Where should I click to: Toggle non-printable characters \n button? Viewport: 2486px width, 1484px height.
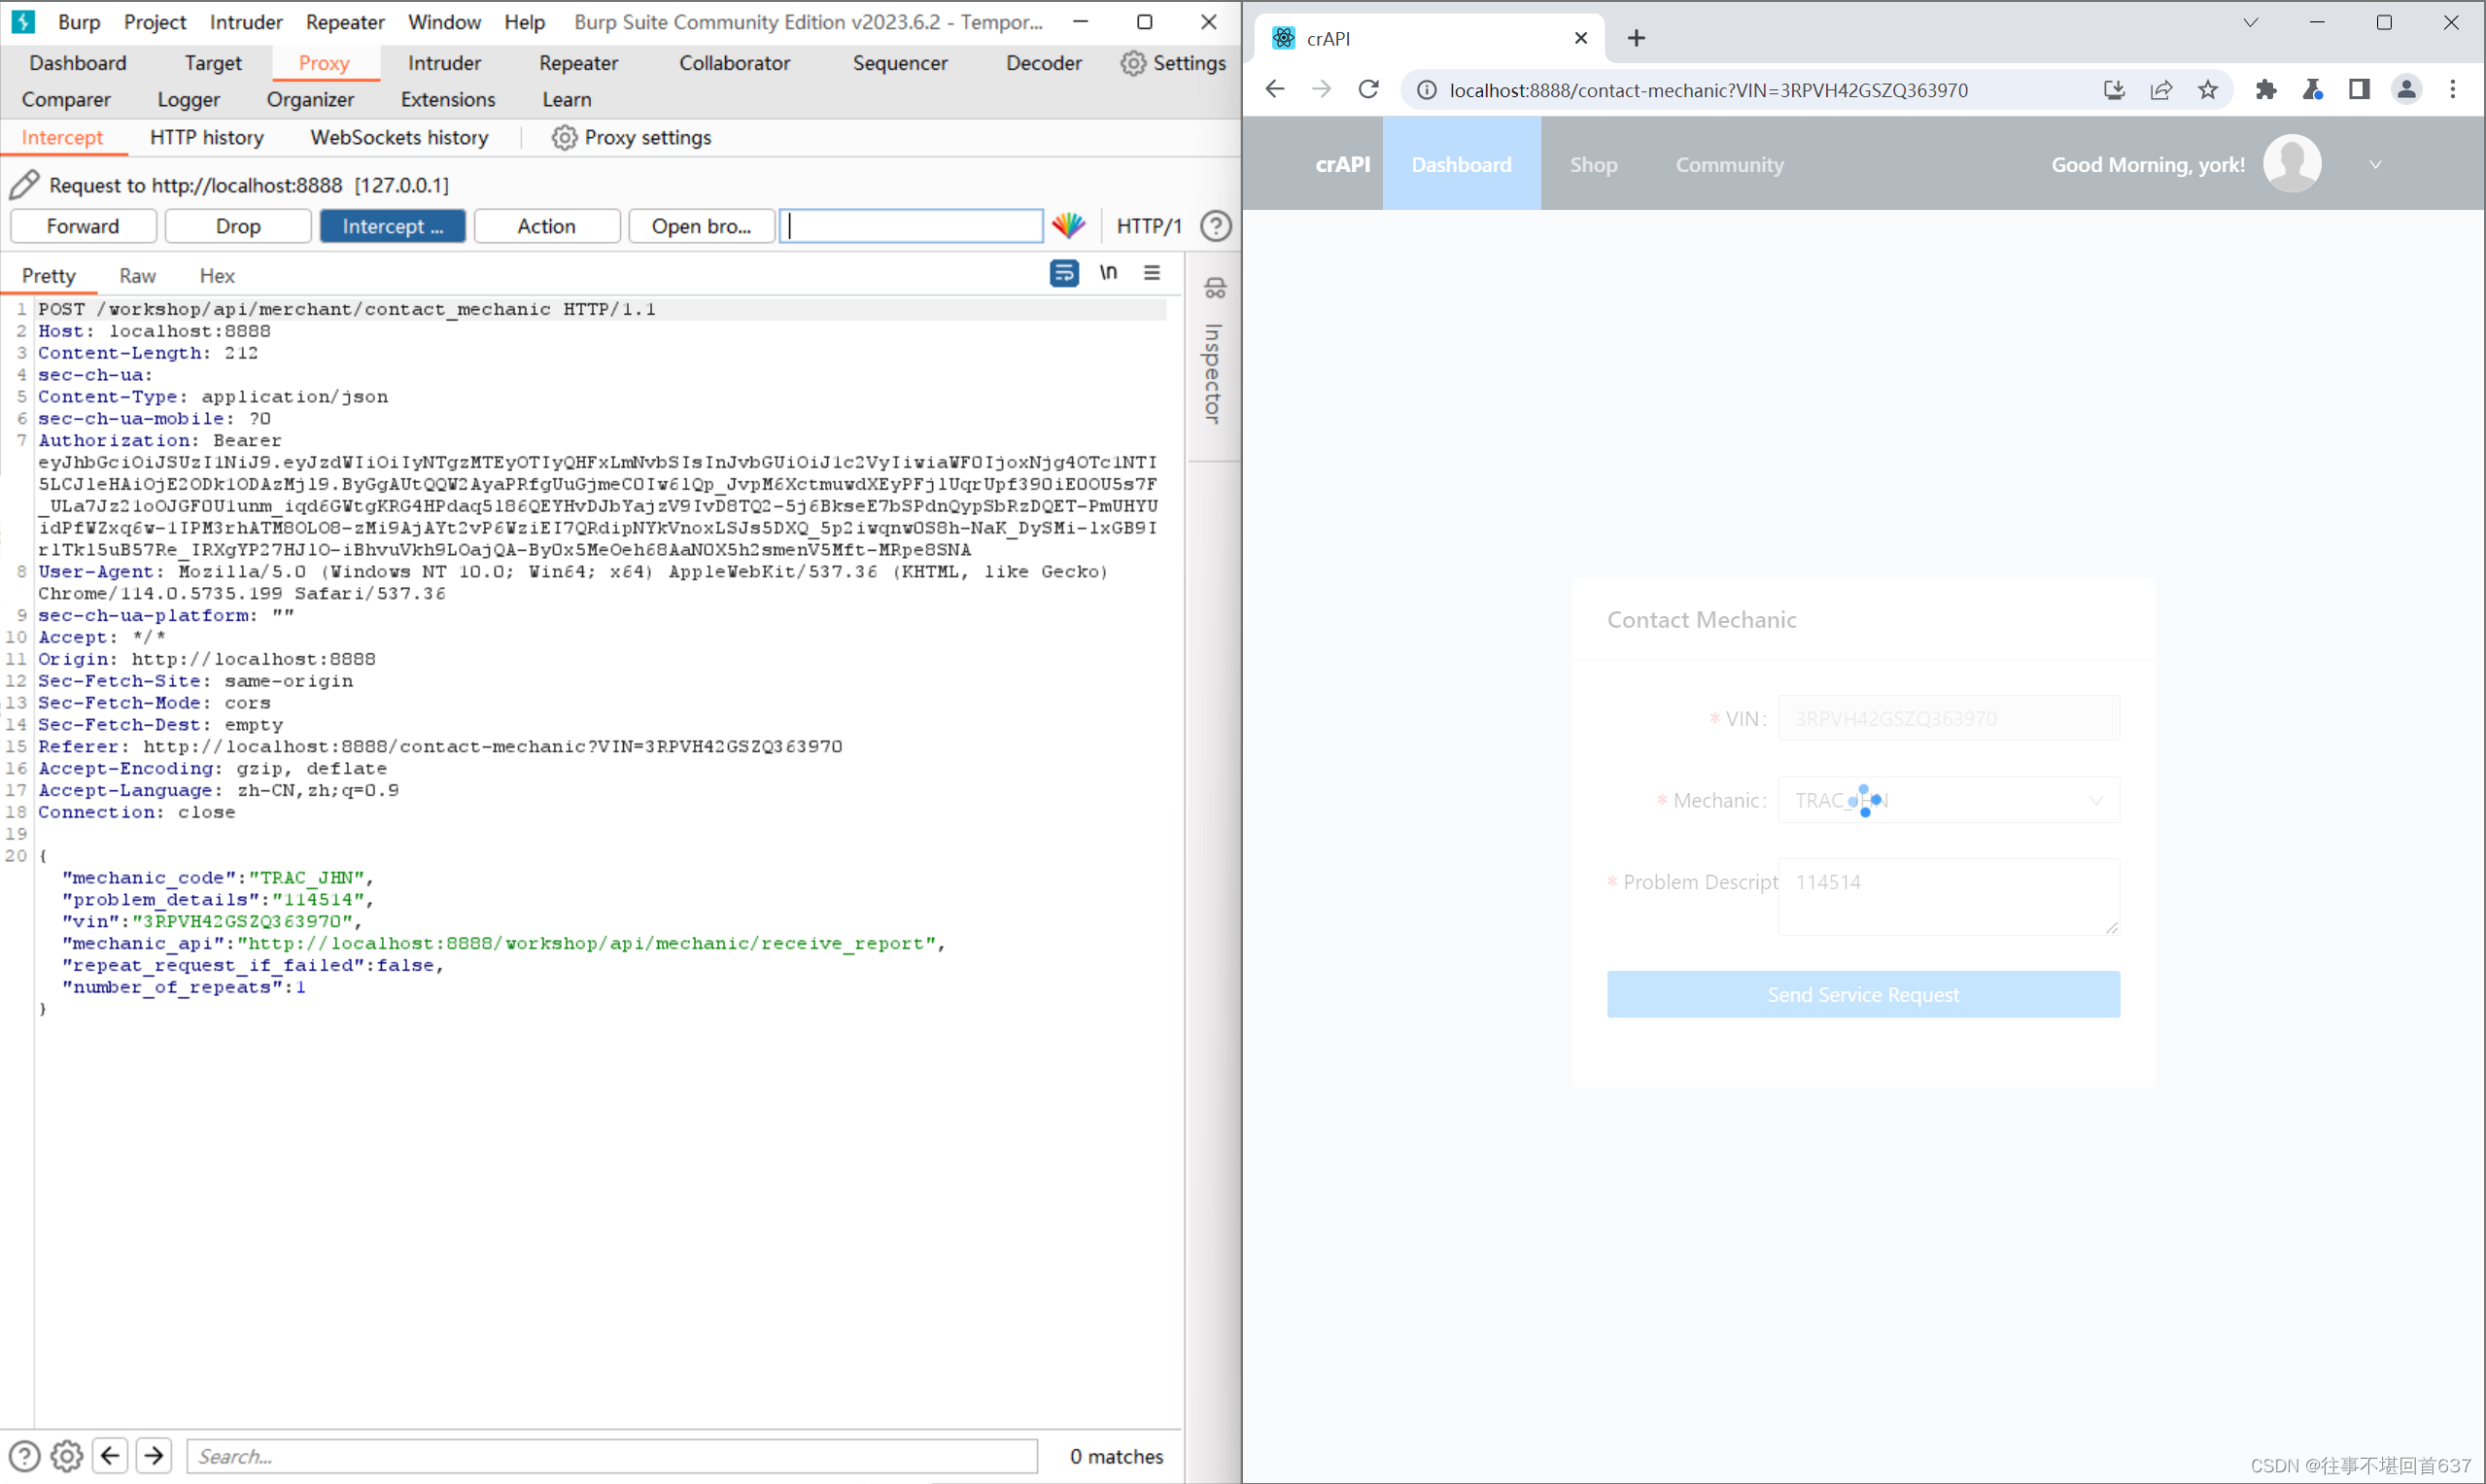click(1108, 273)
